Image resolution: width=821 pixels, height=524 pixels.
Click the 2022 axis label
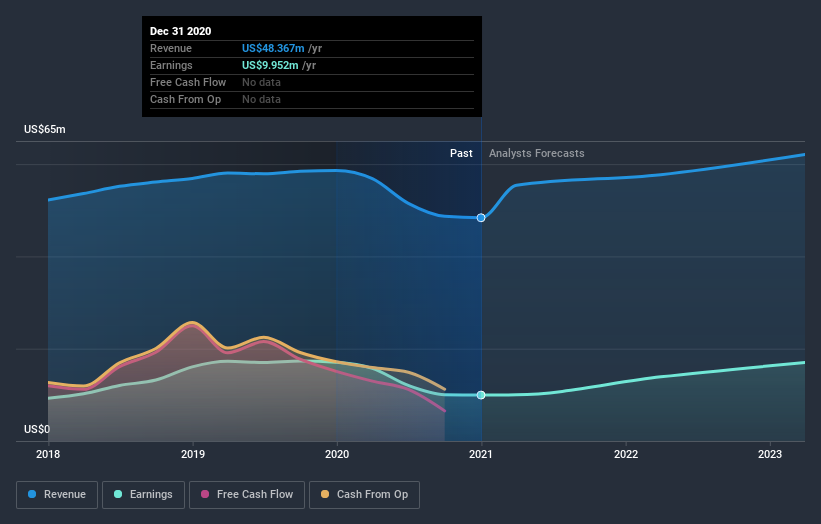point(626,454)
